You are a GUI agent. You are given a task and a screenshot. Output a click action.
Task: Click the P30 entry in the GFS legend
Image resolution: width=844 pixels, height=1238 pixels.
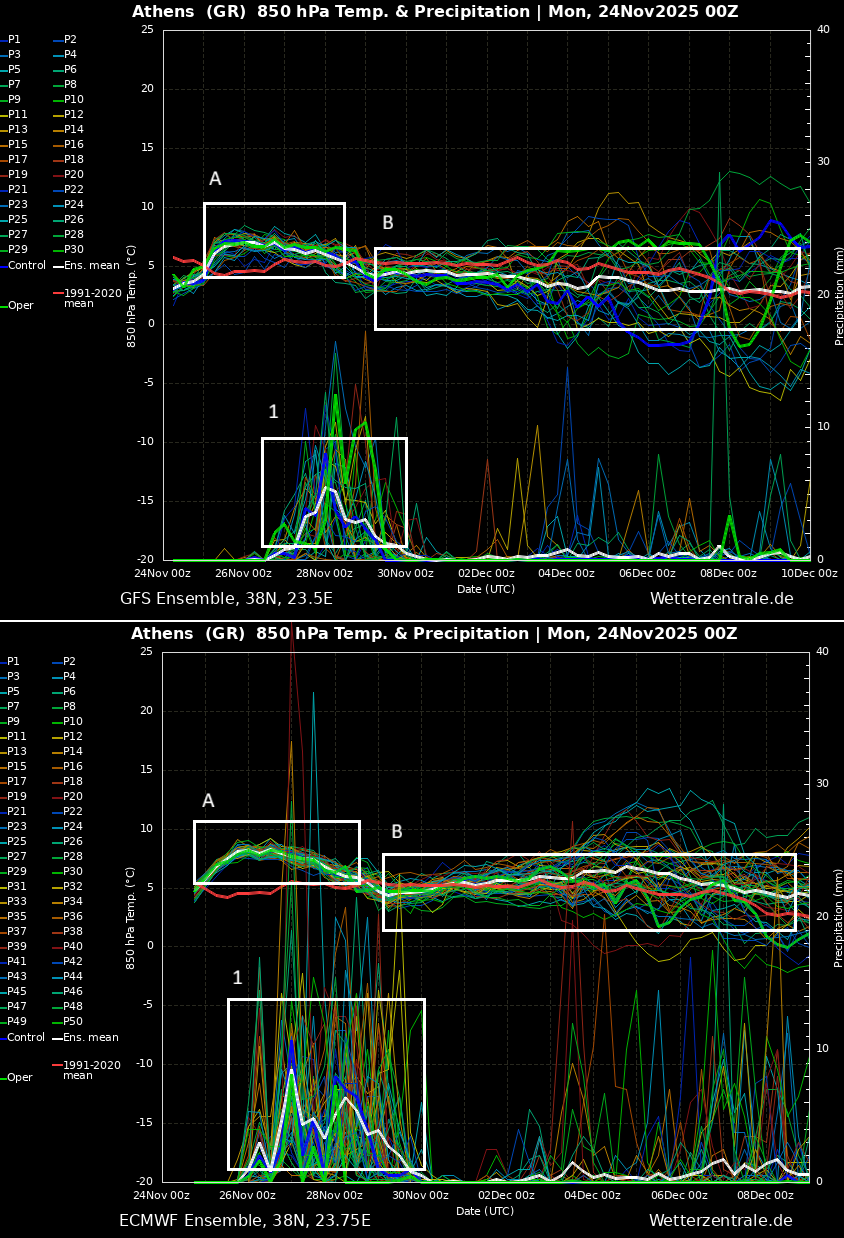(x=74, y=250)
